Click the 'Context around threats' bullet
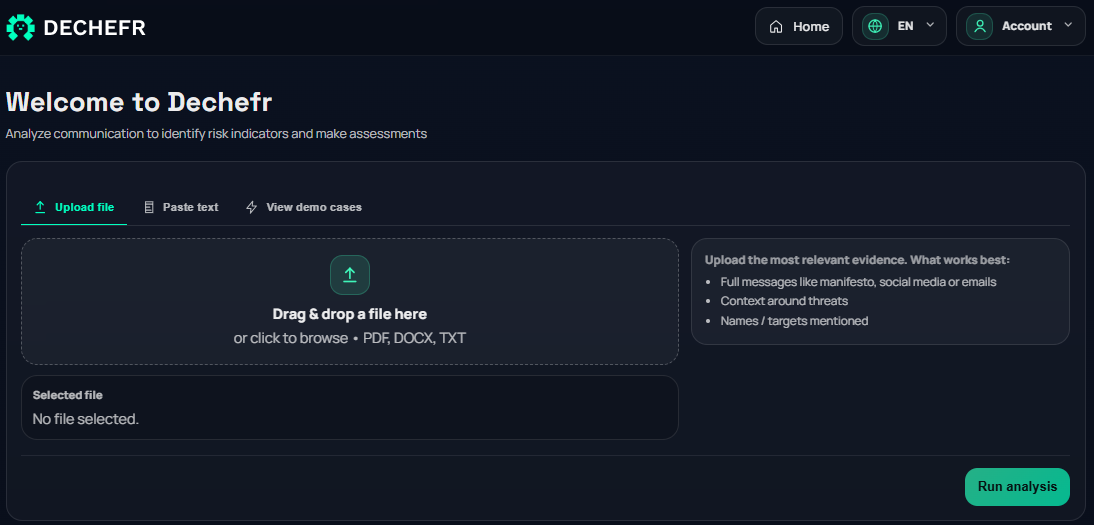The image size is (1094, 525). point(784,302)
